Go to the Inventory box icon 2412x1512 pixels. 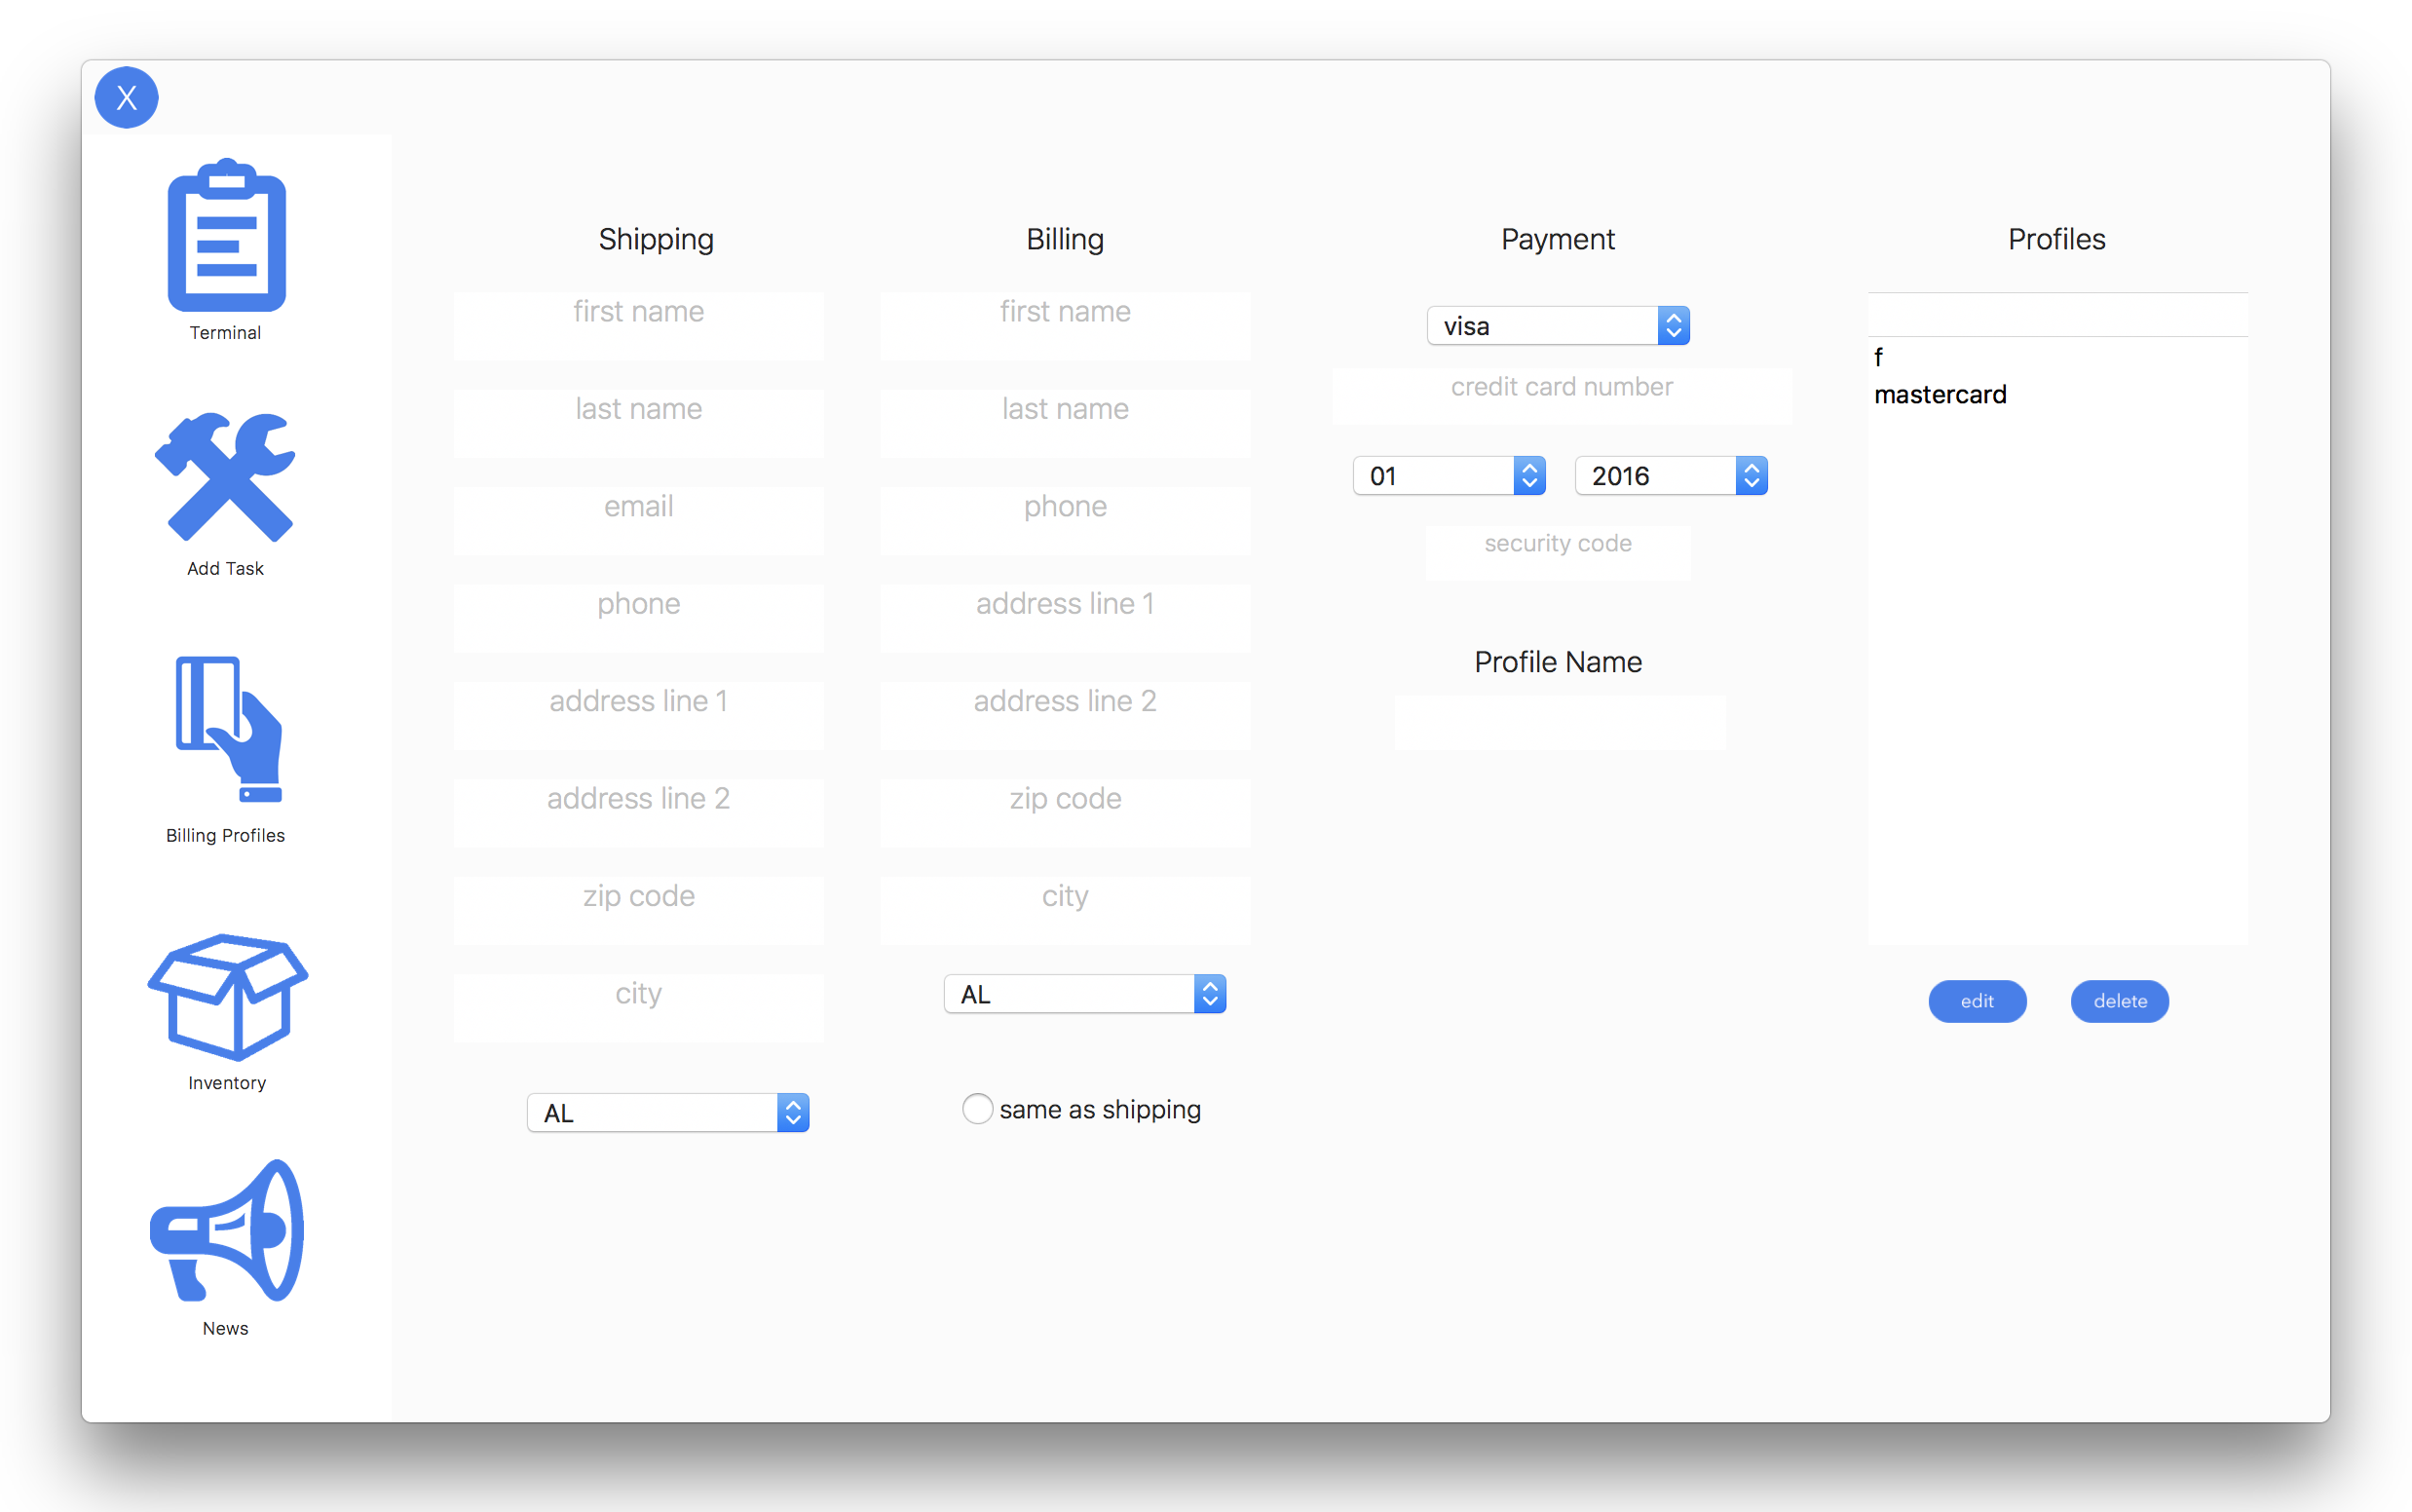[228, 996]
